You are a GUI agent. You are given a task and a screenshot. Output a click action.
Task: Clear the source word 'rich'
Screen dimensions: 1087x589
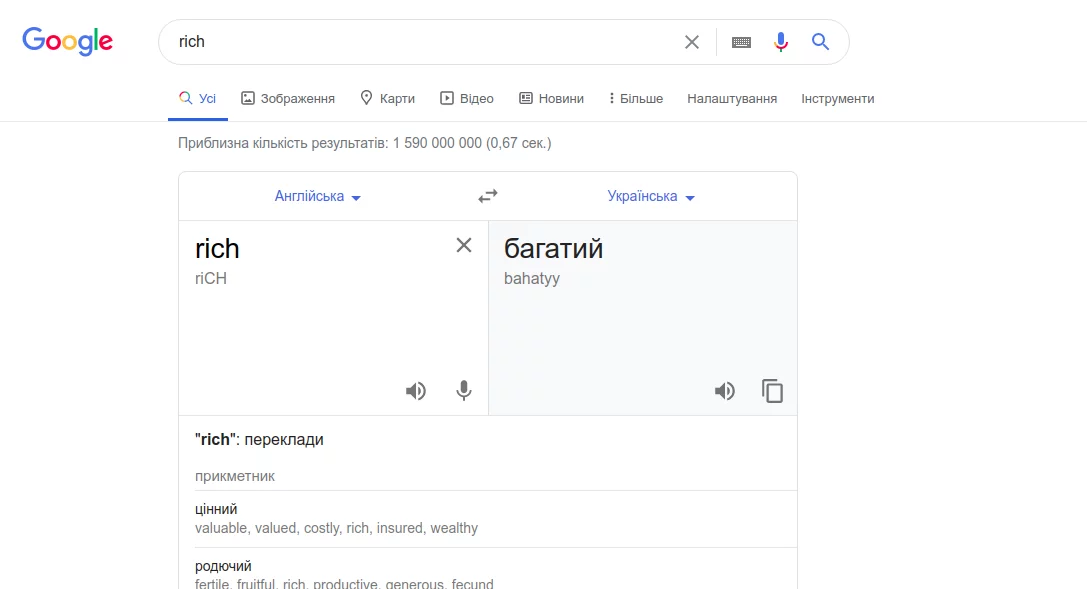[x=464, y=245]
